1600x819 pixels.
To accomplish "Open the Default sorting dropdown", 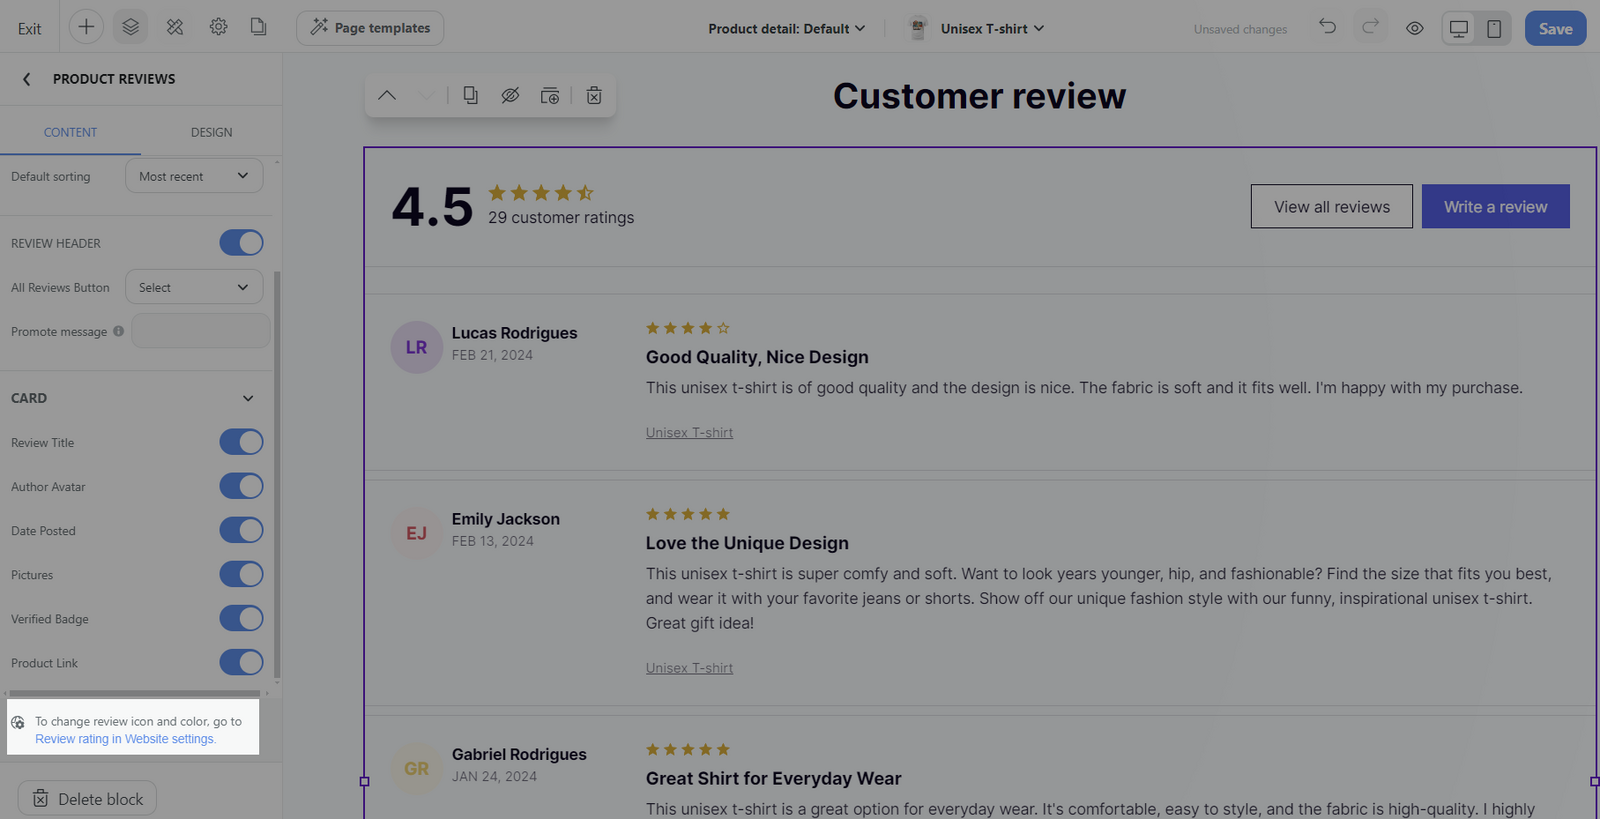I will pos(194,176).
